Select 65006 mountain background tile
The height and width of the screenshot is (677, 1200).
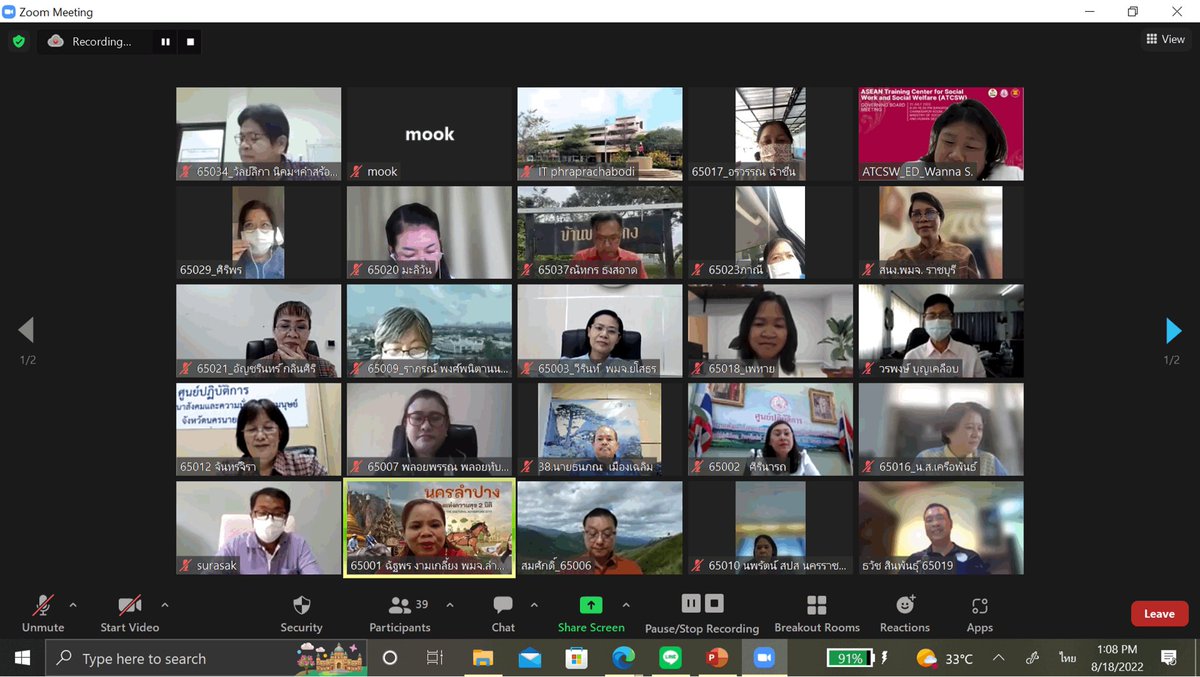pyautogui.click(x=600, y=528)
